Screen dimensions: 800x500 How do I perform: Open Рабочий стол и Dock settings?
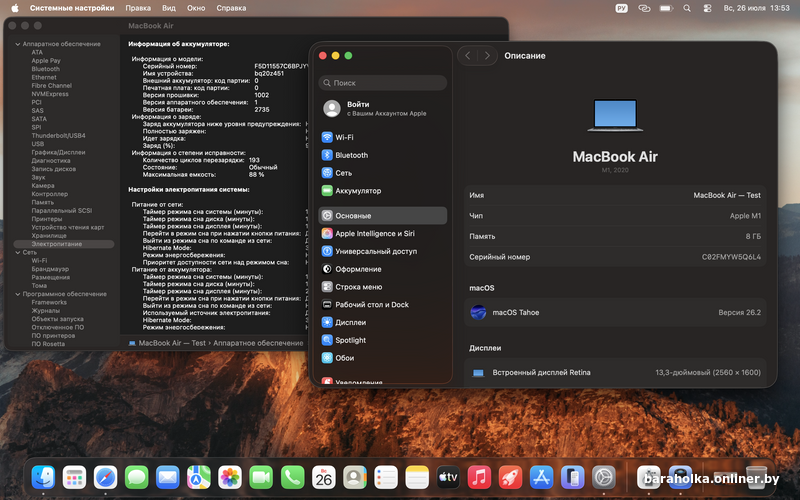(383, 305)
